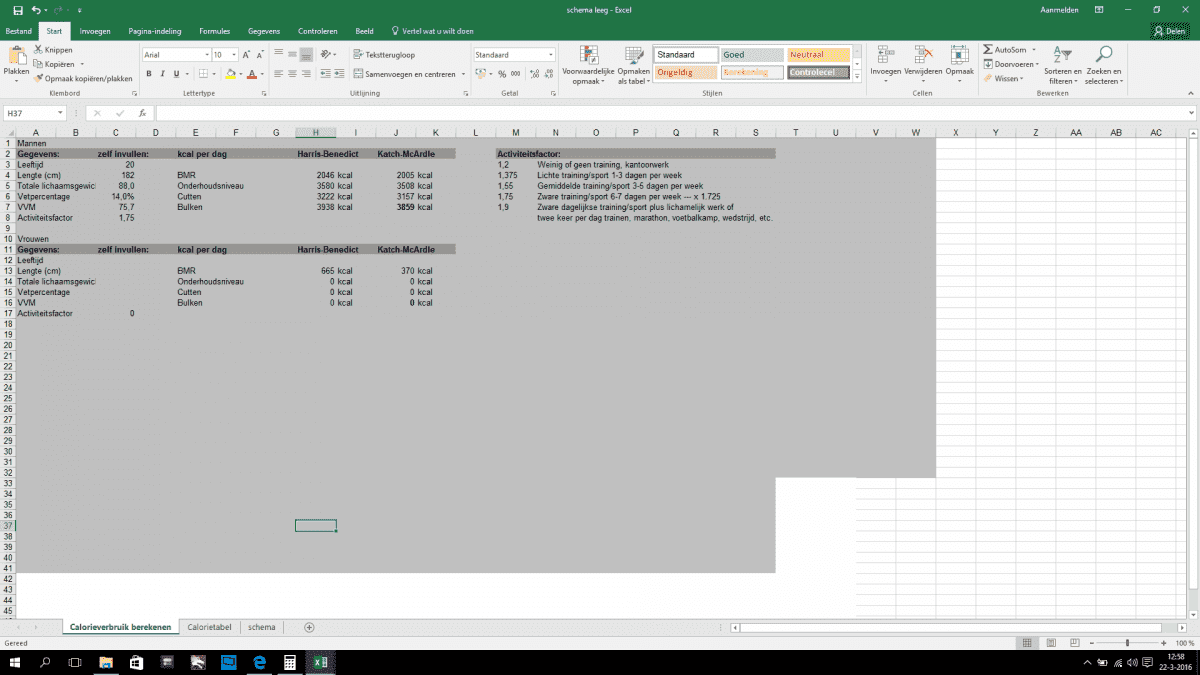Open the font size dropdown
1200x675 pixels.
click(234, 55)
